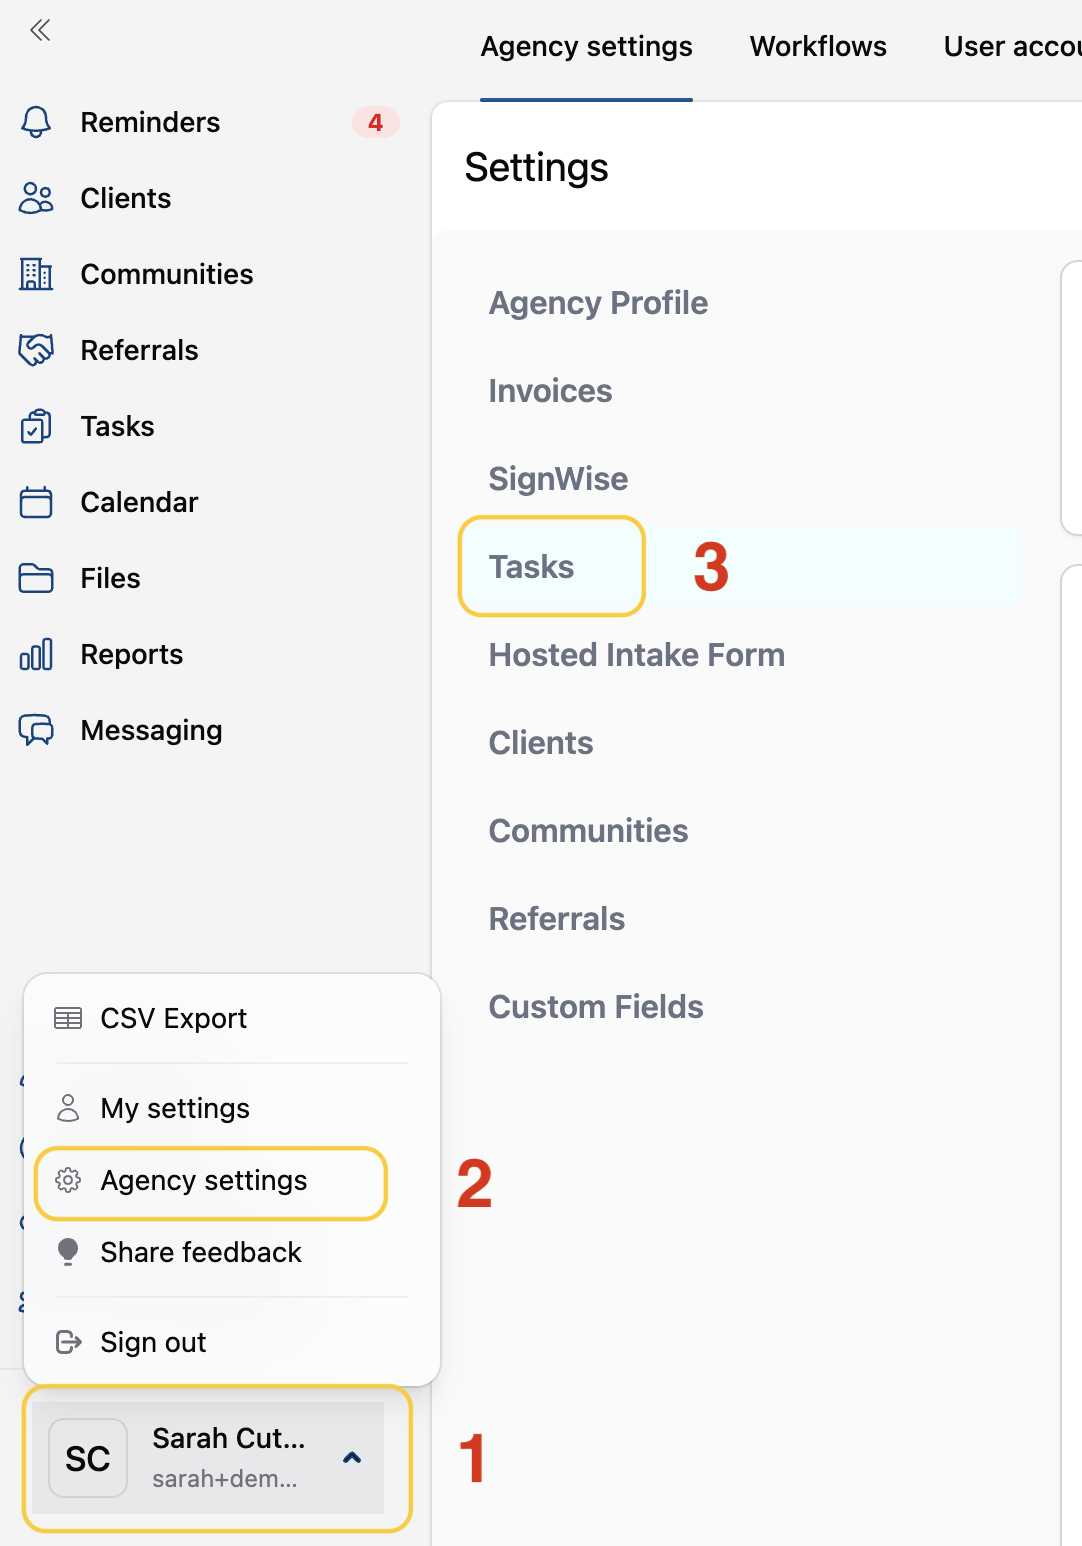The width and height of the screenshot is (1082, 1546).
Task: Click the Reports bar chart icon
Action: tap(36, 654)
